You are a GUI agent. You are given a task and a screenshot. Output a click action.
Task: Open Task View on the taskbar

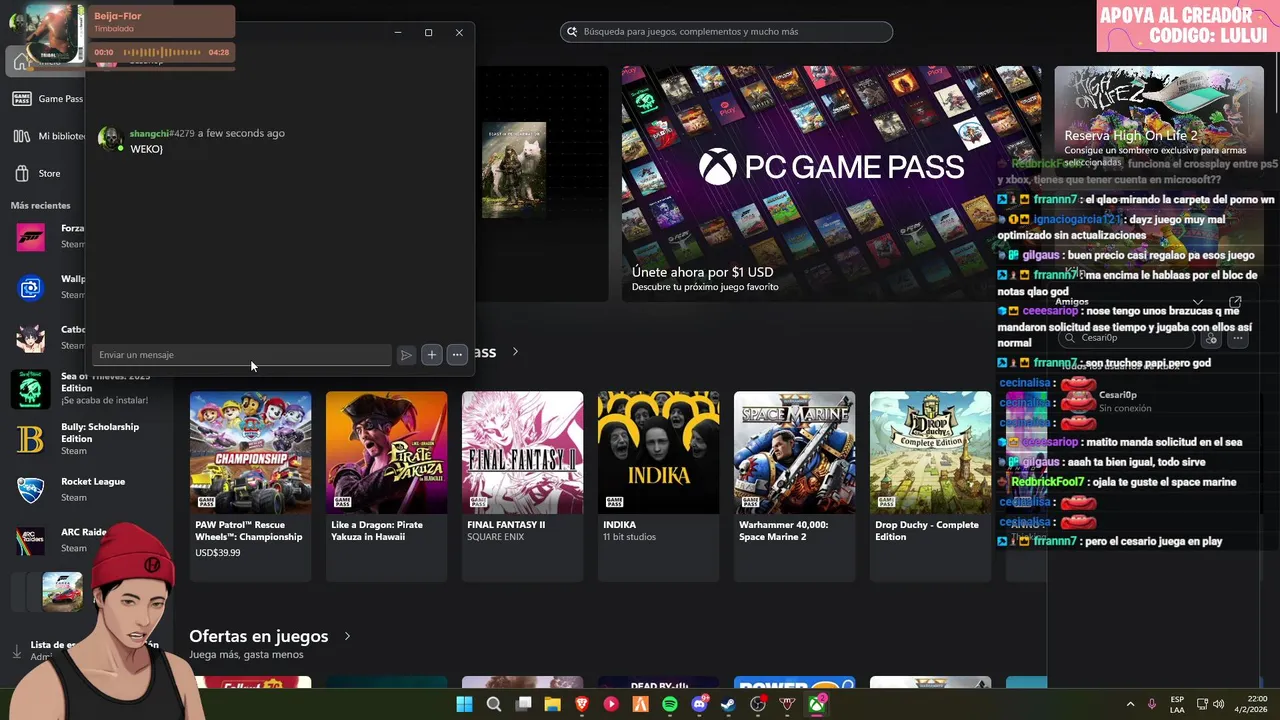tap(523, 704)
